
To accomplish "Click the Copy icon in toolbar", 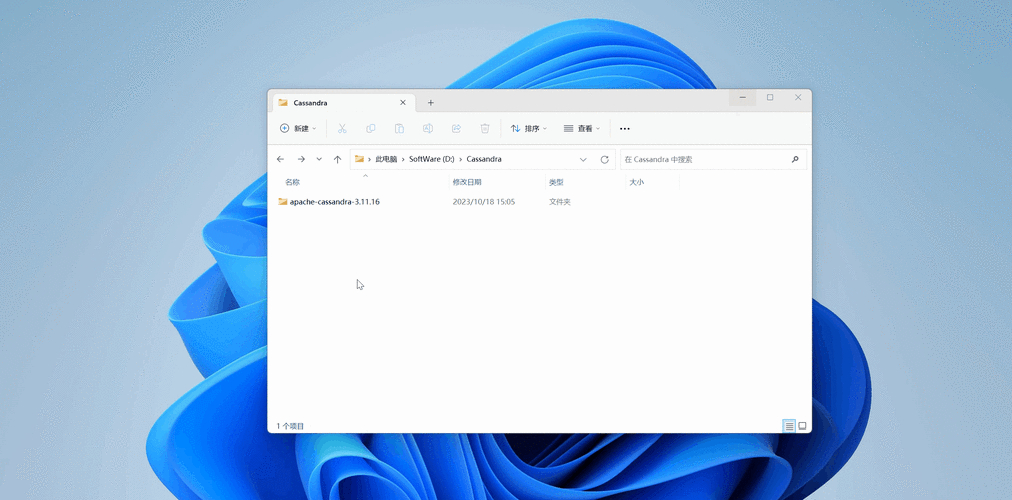I will pyautogui.click(x=370, y=128).
